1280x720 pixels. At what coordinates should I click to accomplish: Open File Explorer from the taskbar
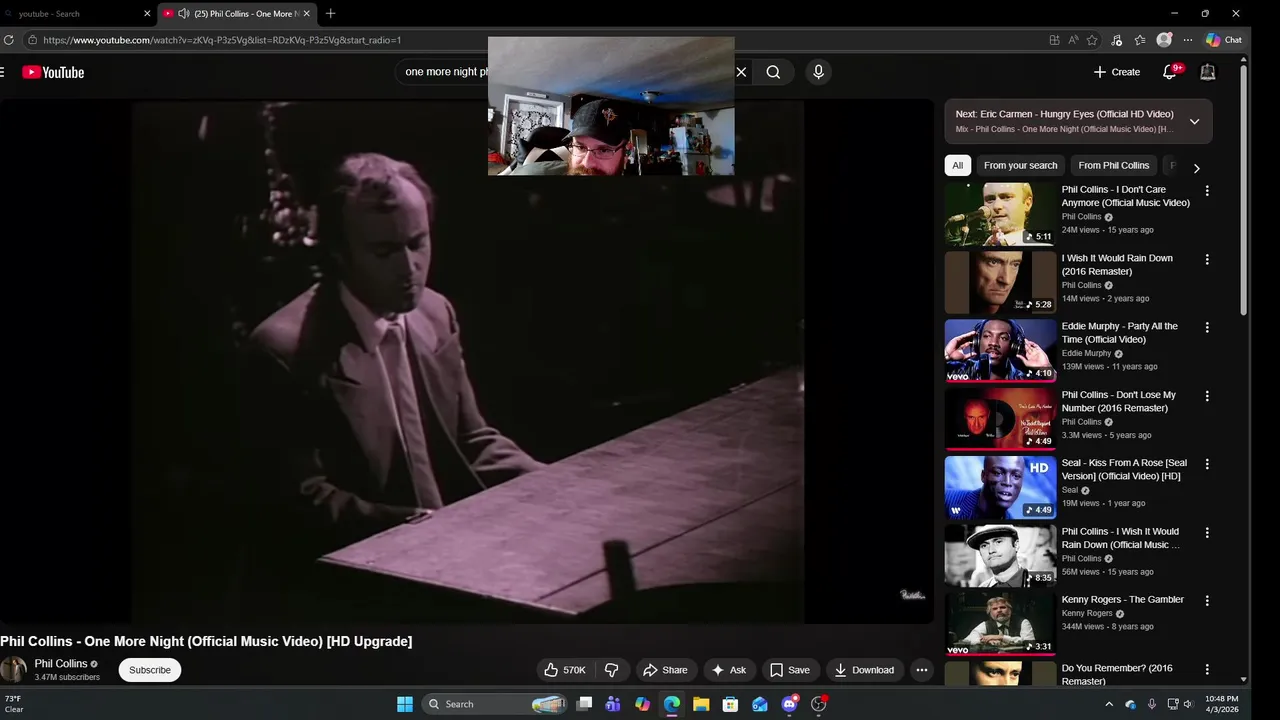coord(701,704)
